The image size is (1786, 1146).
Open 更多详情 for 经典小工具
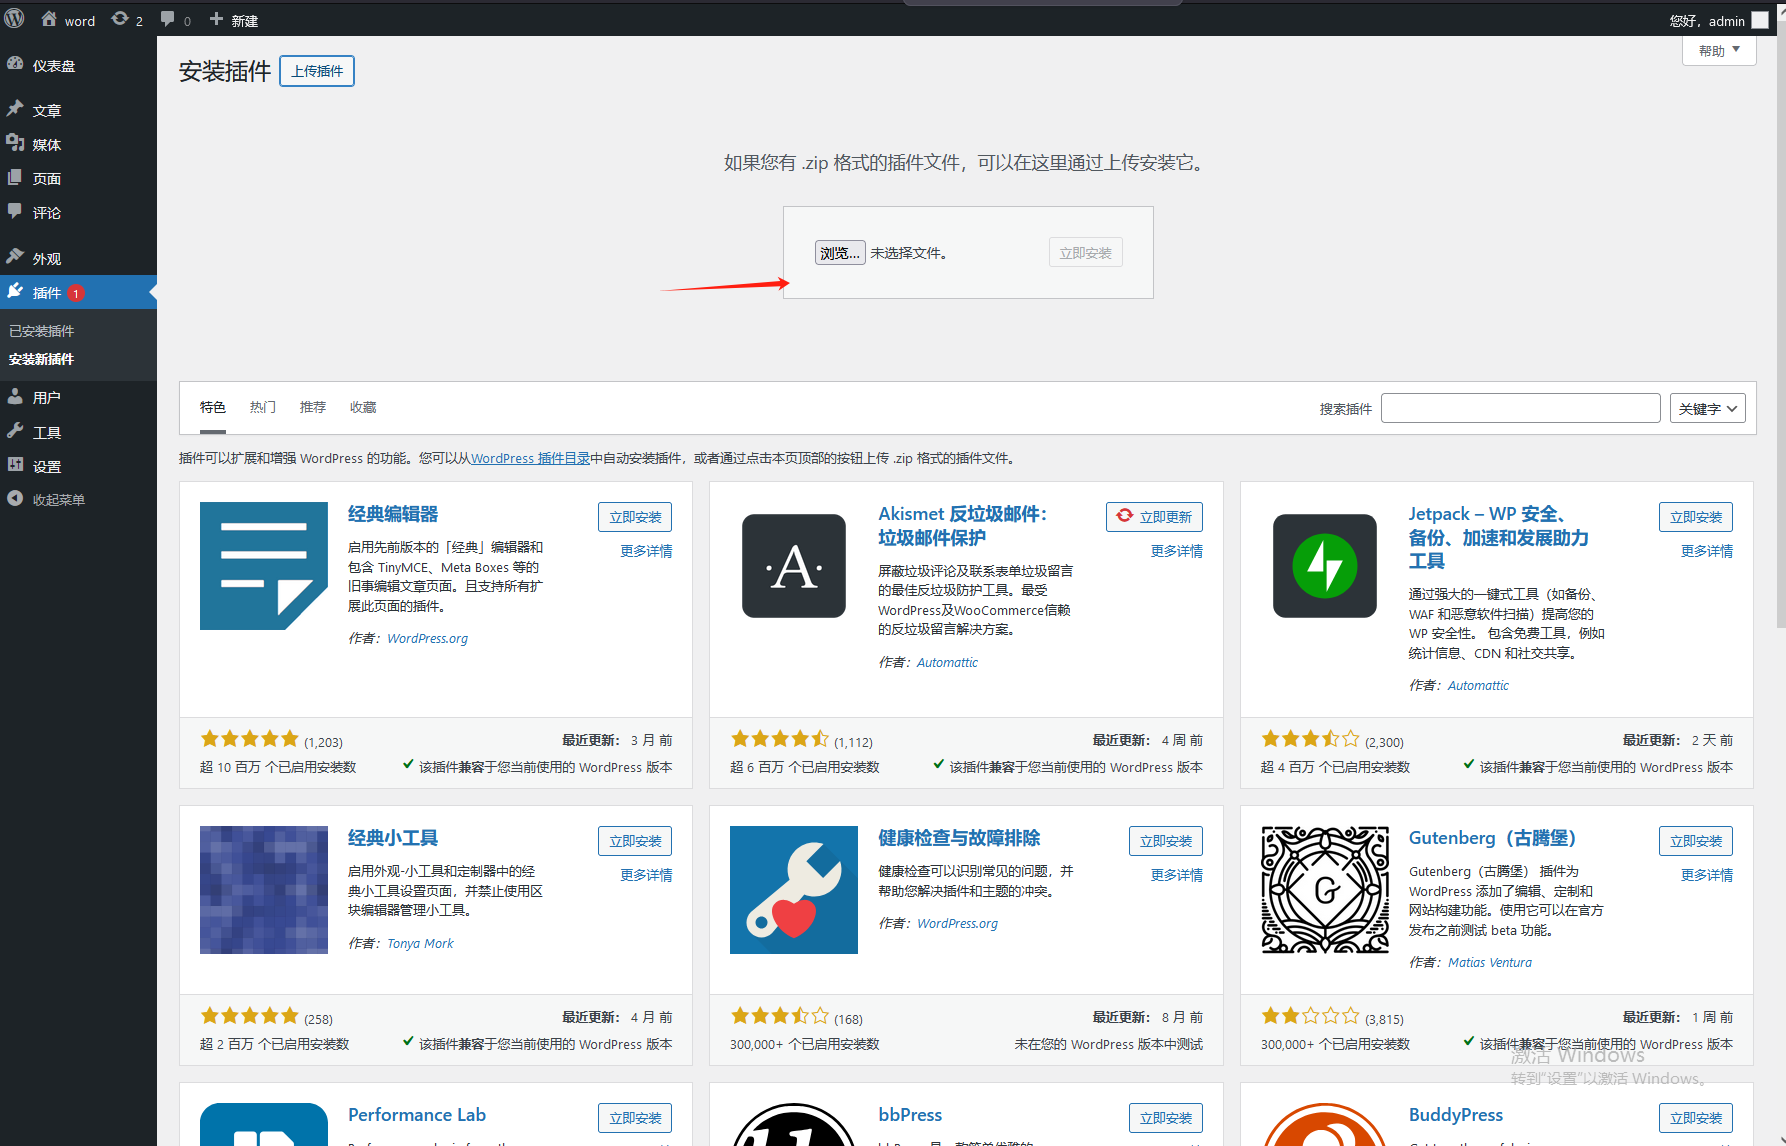pos(646,875)
